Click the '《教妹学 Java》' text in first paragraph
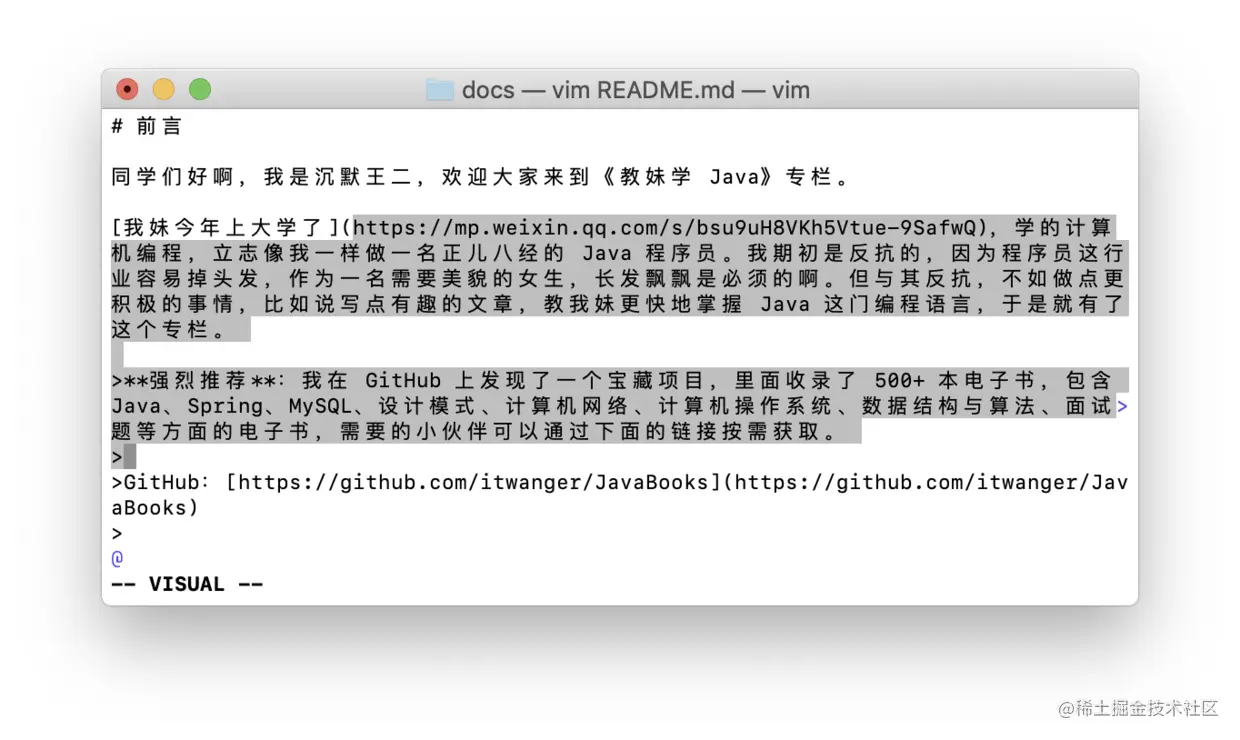Image resolution: width=1240 pixels, height=740 pixels. (x=690, y=178)
